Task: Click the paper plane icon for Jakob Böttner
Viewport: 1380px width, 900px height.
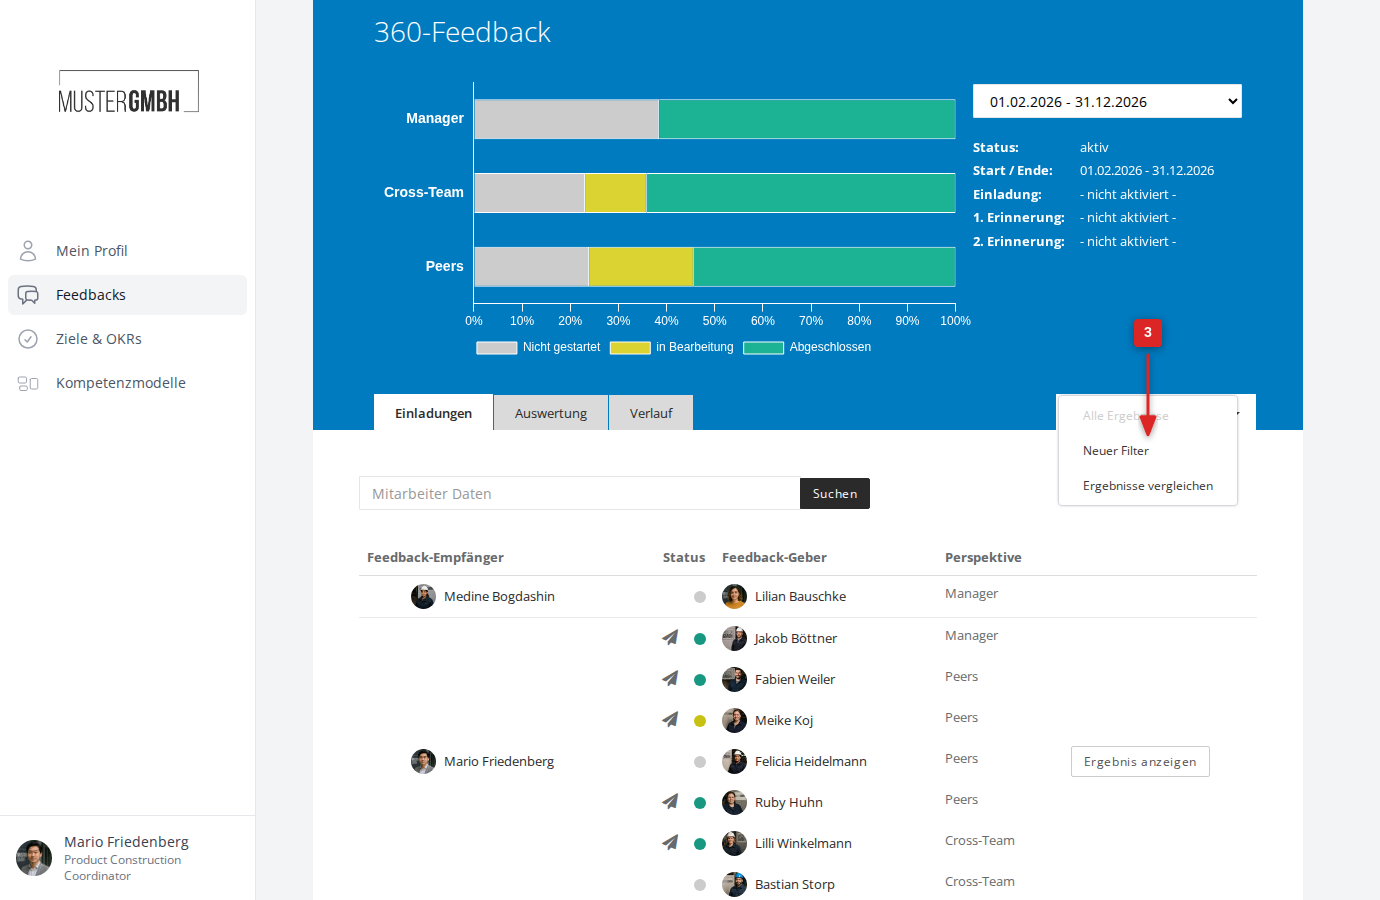Action: [670, 637]
